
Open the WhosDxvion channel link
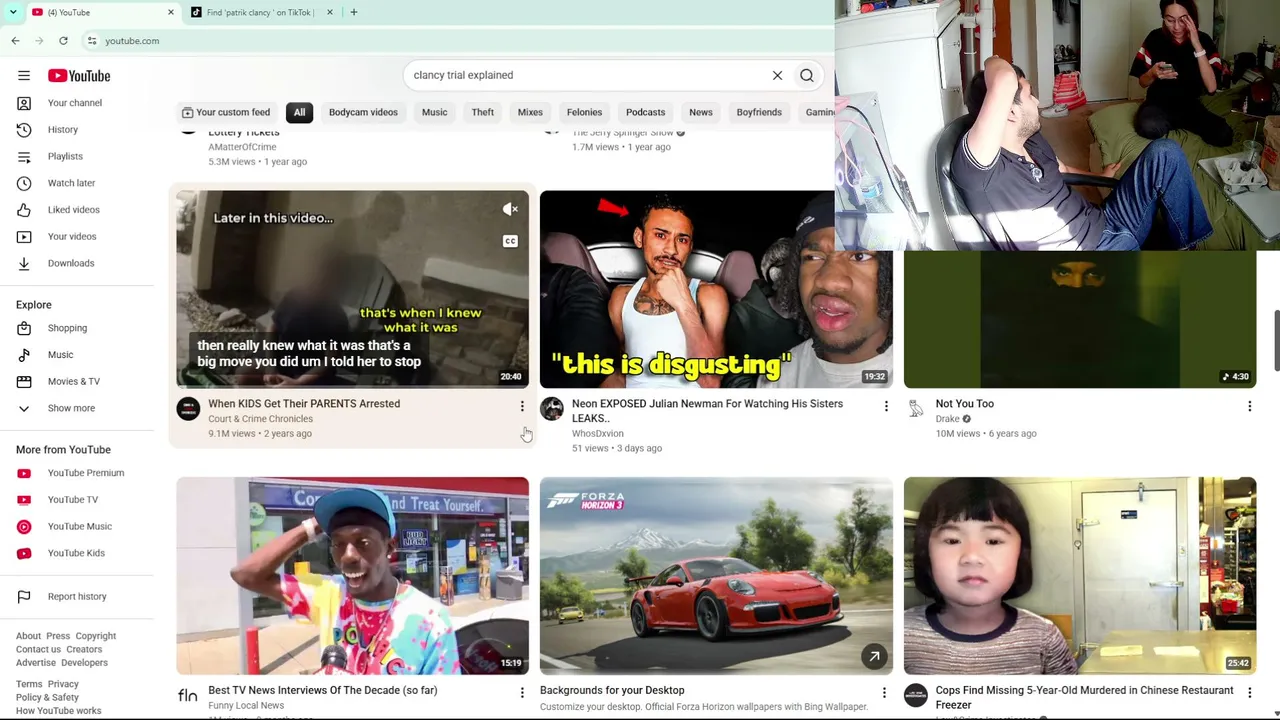coord(597,434)
